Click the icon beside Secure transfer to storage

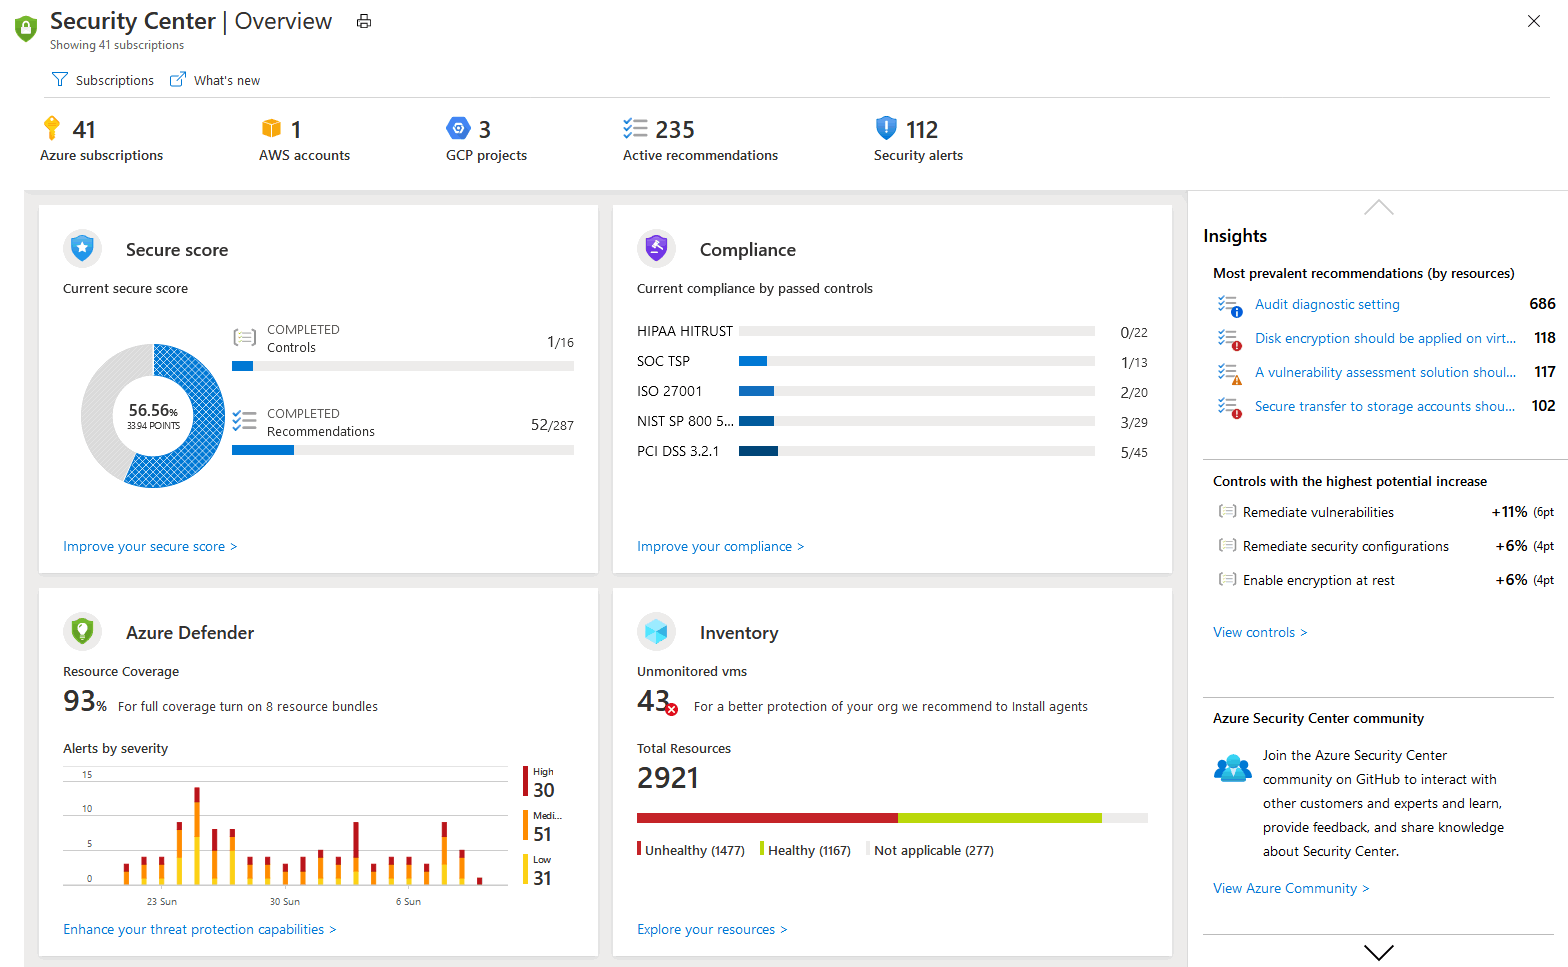[1229, 407]
